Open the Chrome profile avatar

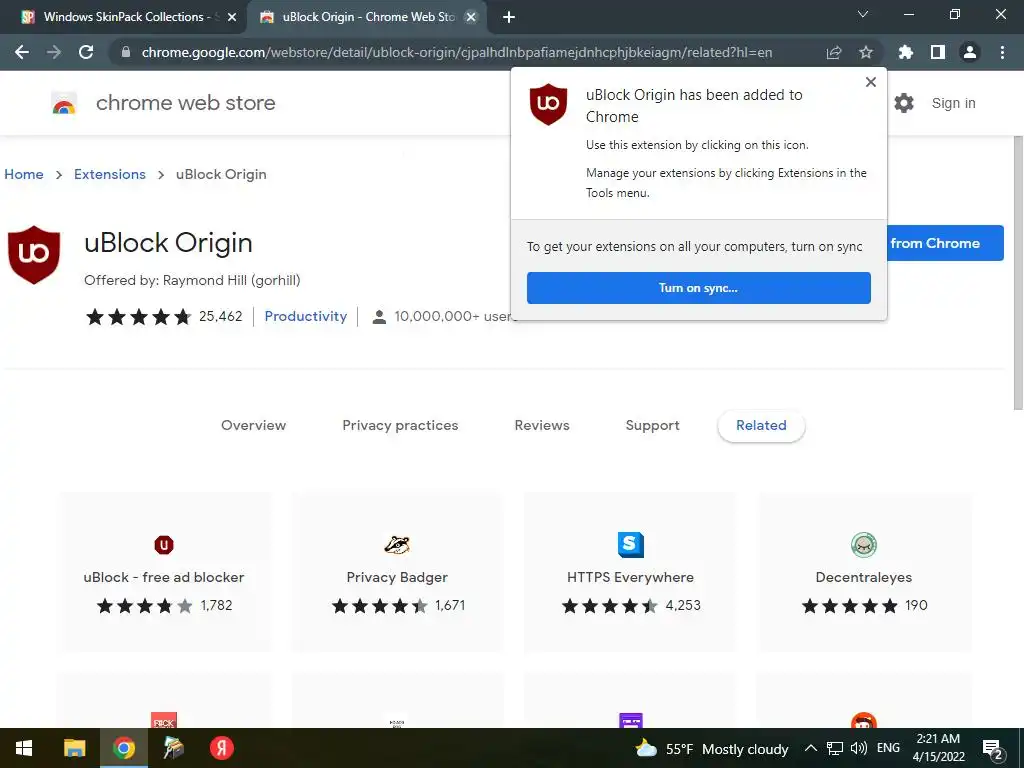(x=970, y=52)
